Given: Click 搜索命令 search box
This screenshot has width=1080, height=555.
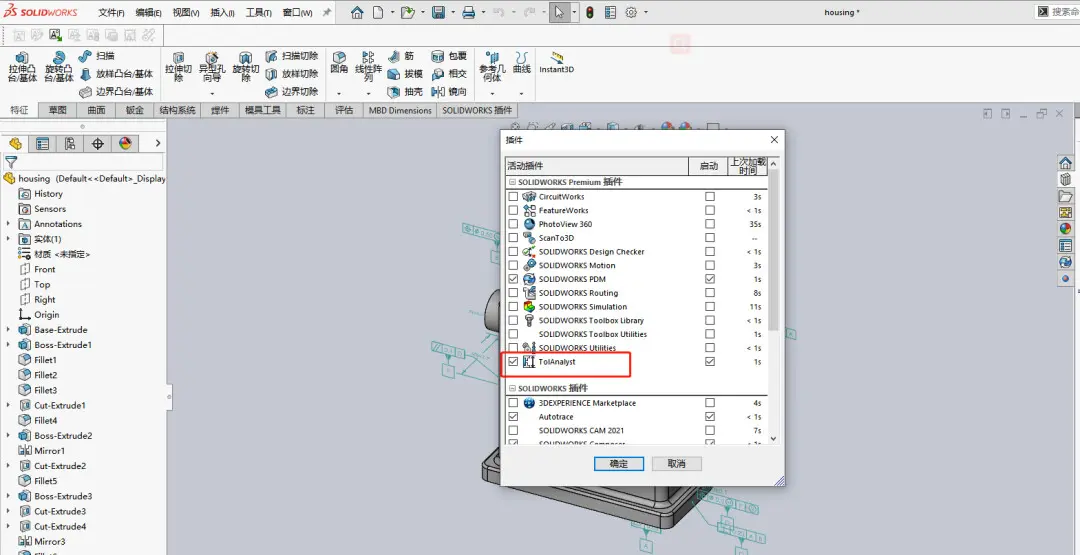Looking at the screenshot, I should (1058, 12).
